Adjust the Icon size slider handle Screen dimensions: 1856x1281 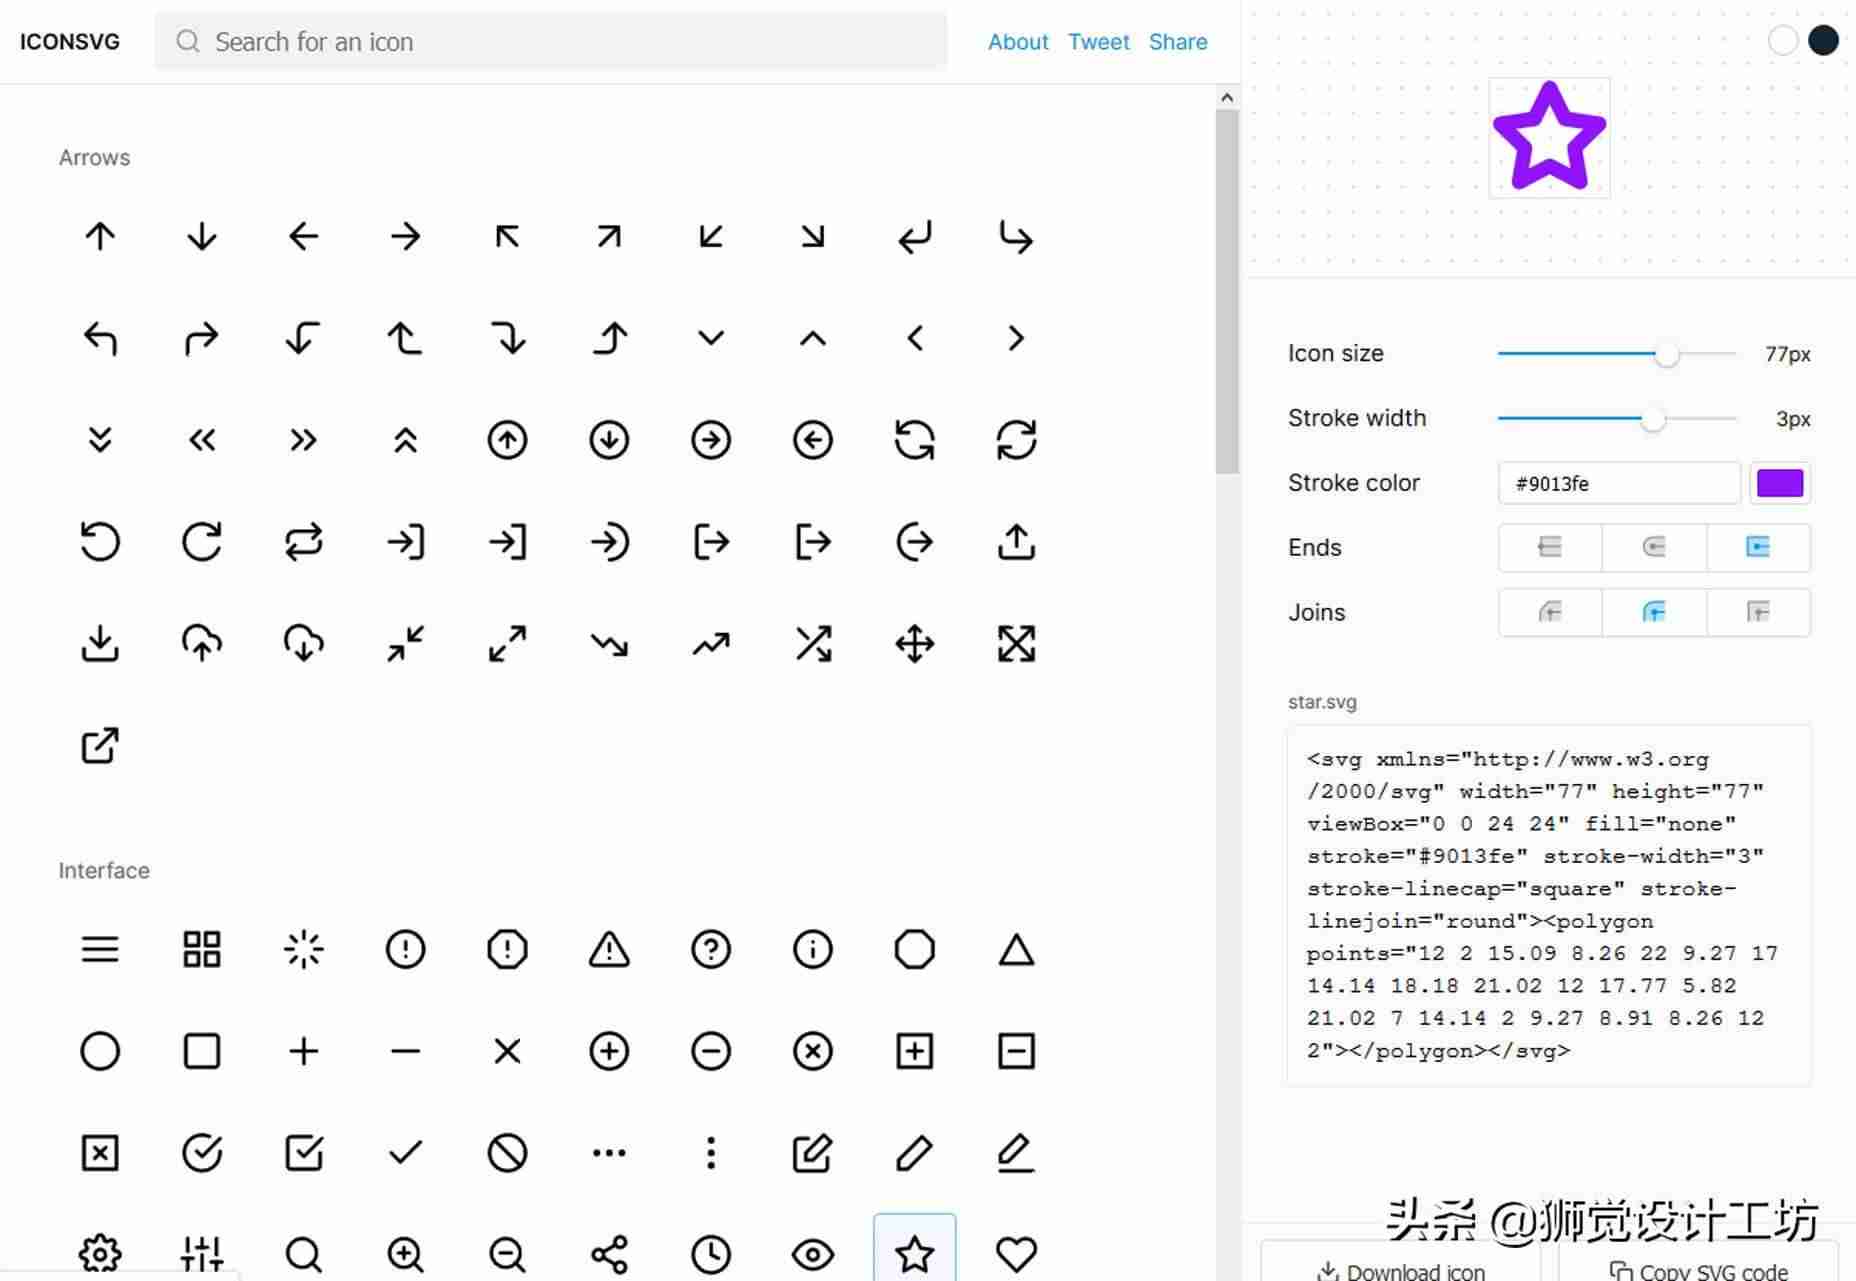1666,354
